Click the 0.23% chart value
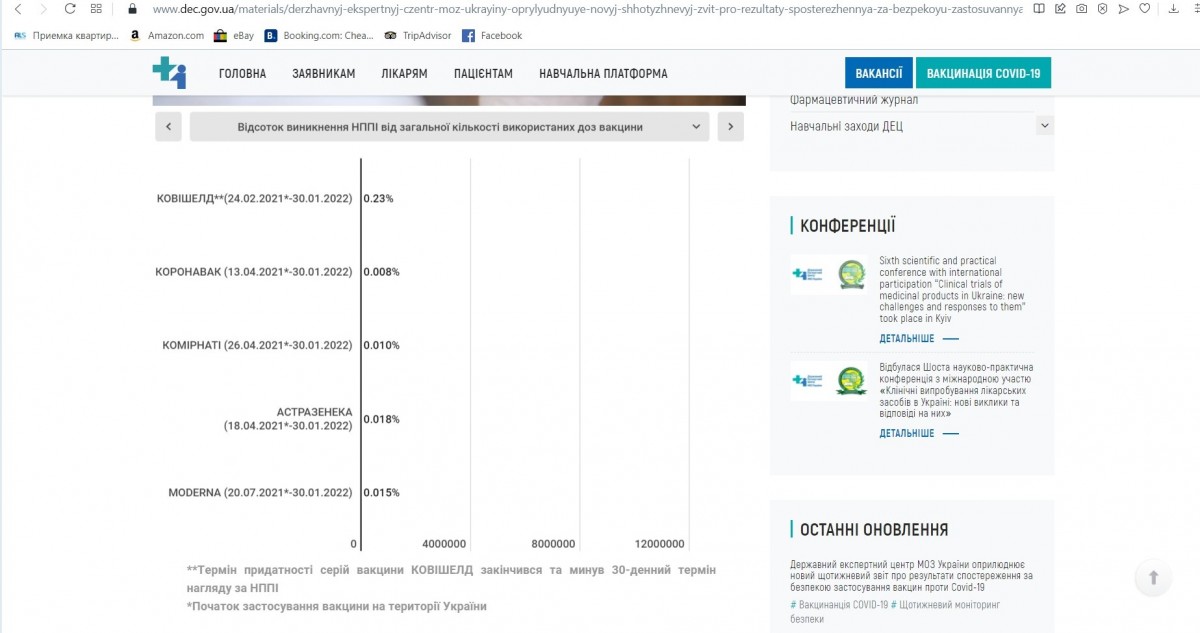Image resolution: width=1200 pixels, height=633 pixels. (x=378, y=198)
